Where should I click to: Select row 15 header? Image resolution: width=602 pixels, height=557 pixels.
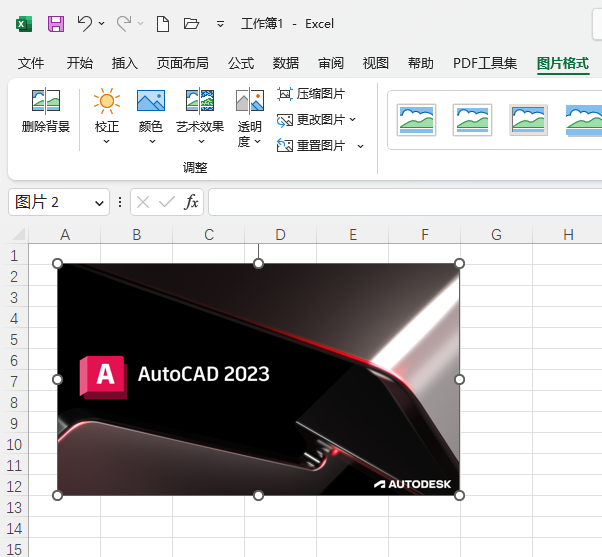coord(14,549)
